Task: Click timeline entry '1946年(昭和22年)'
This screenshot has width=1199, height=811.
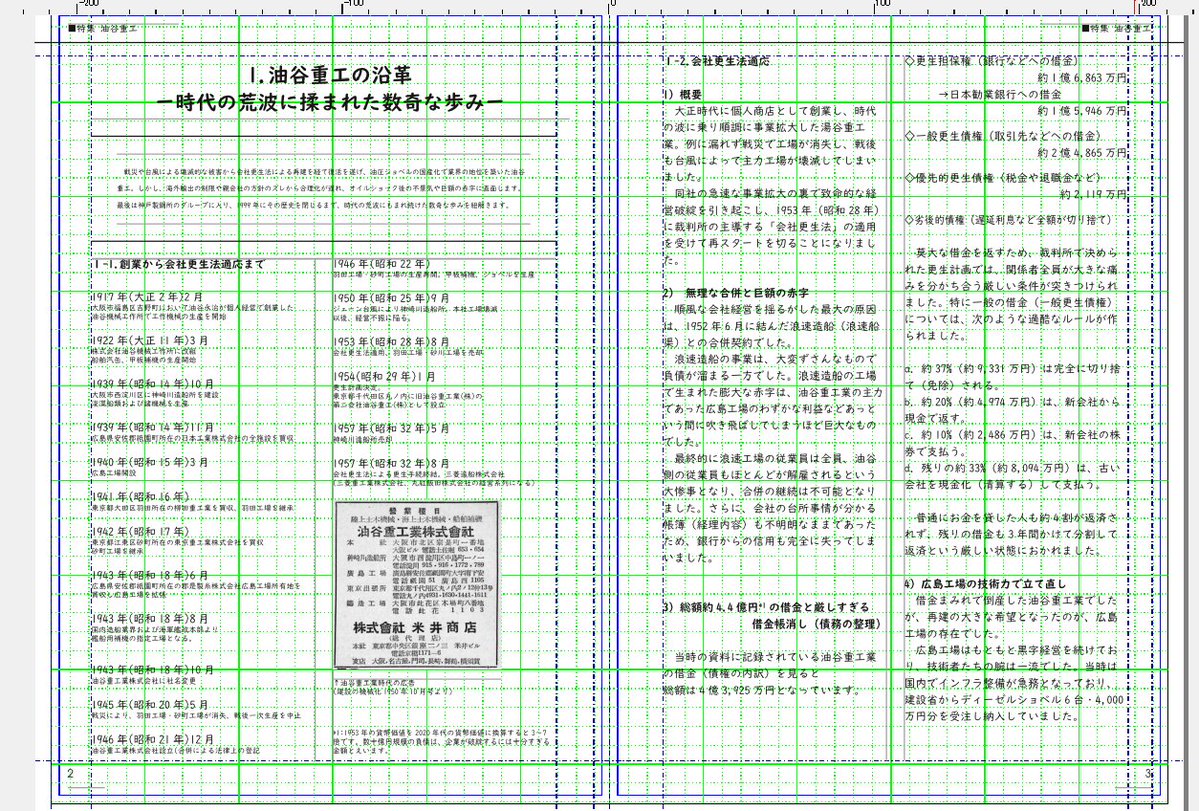Action: (382, 264)
